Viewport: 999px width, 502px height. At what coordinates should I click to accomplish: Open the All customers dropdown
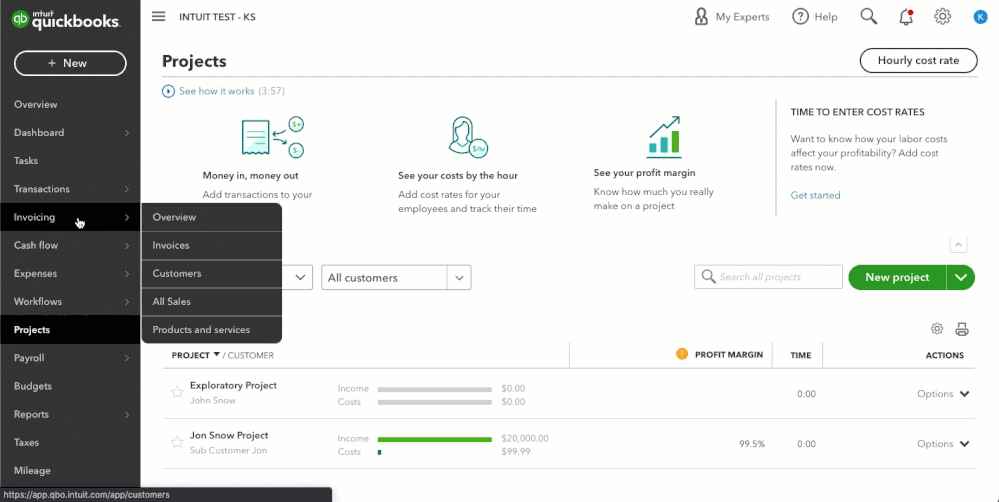coord(396,278)
